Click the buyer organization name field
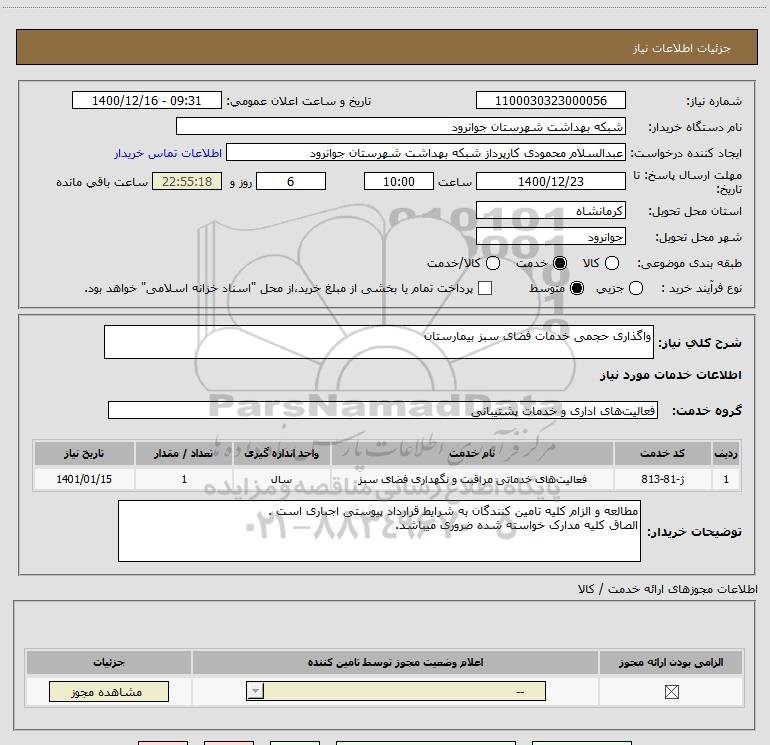This screenshot has height=745, width=770. (401, 126)
